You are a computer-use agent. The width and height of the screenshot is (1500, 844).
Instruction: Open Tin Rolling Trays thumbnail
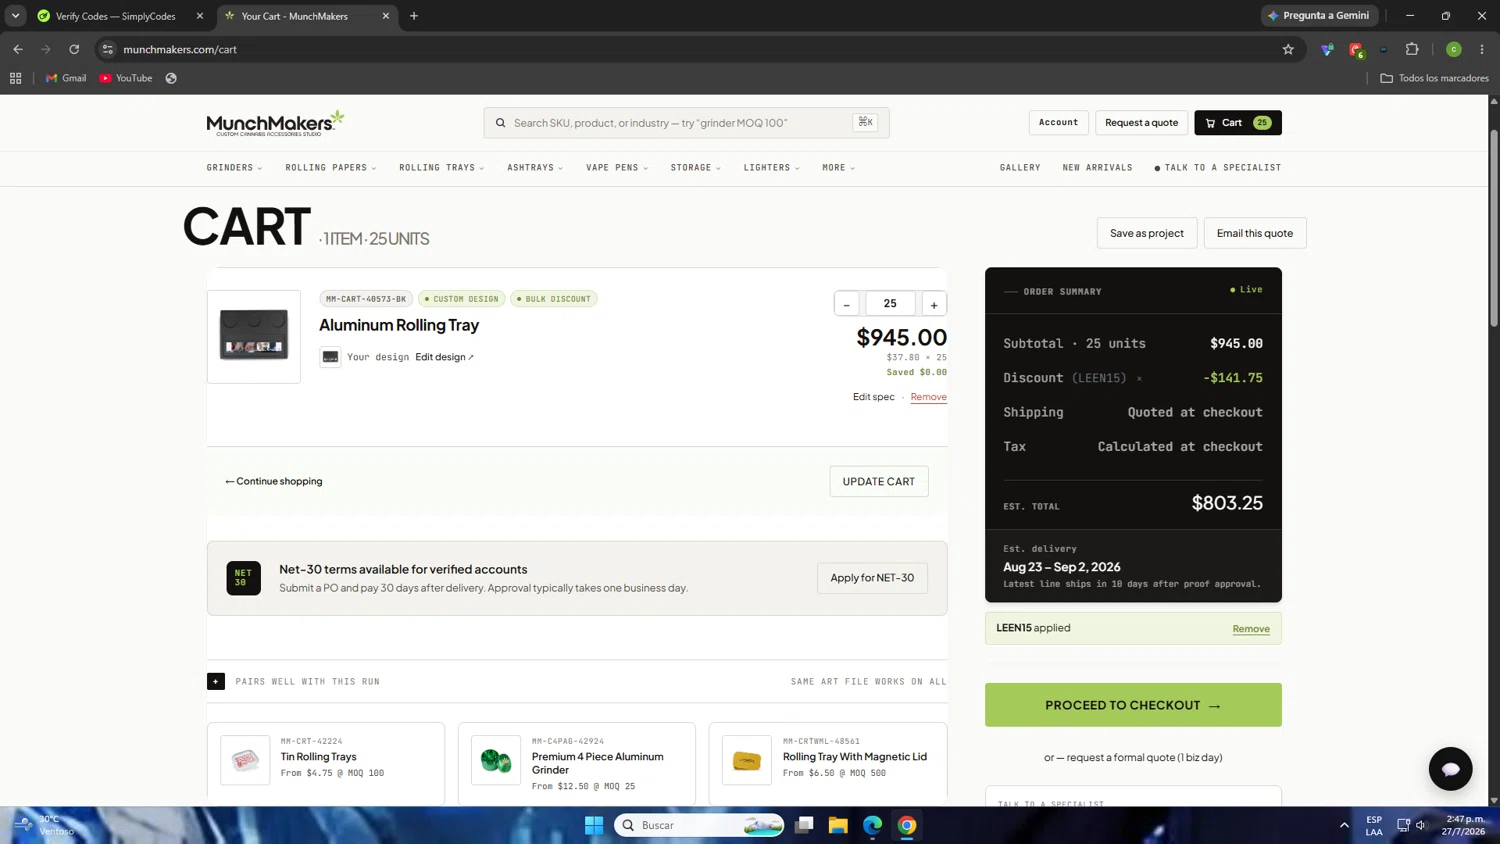(x=245, y=760)
